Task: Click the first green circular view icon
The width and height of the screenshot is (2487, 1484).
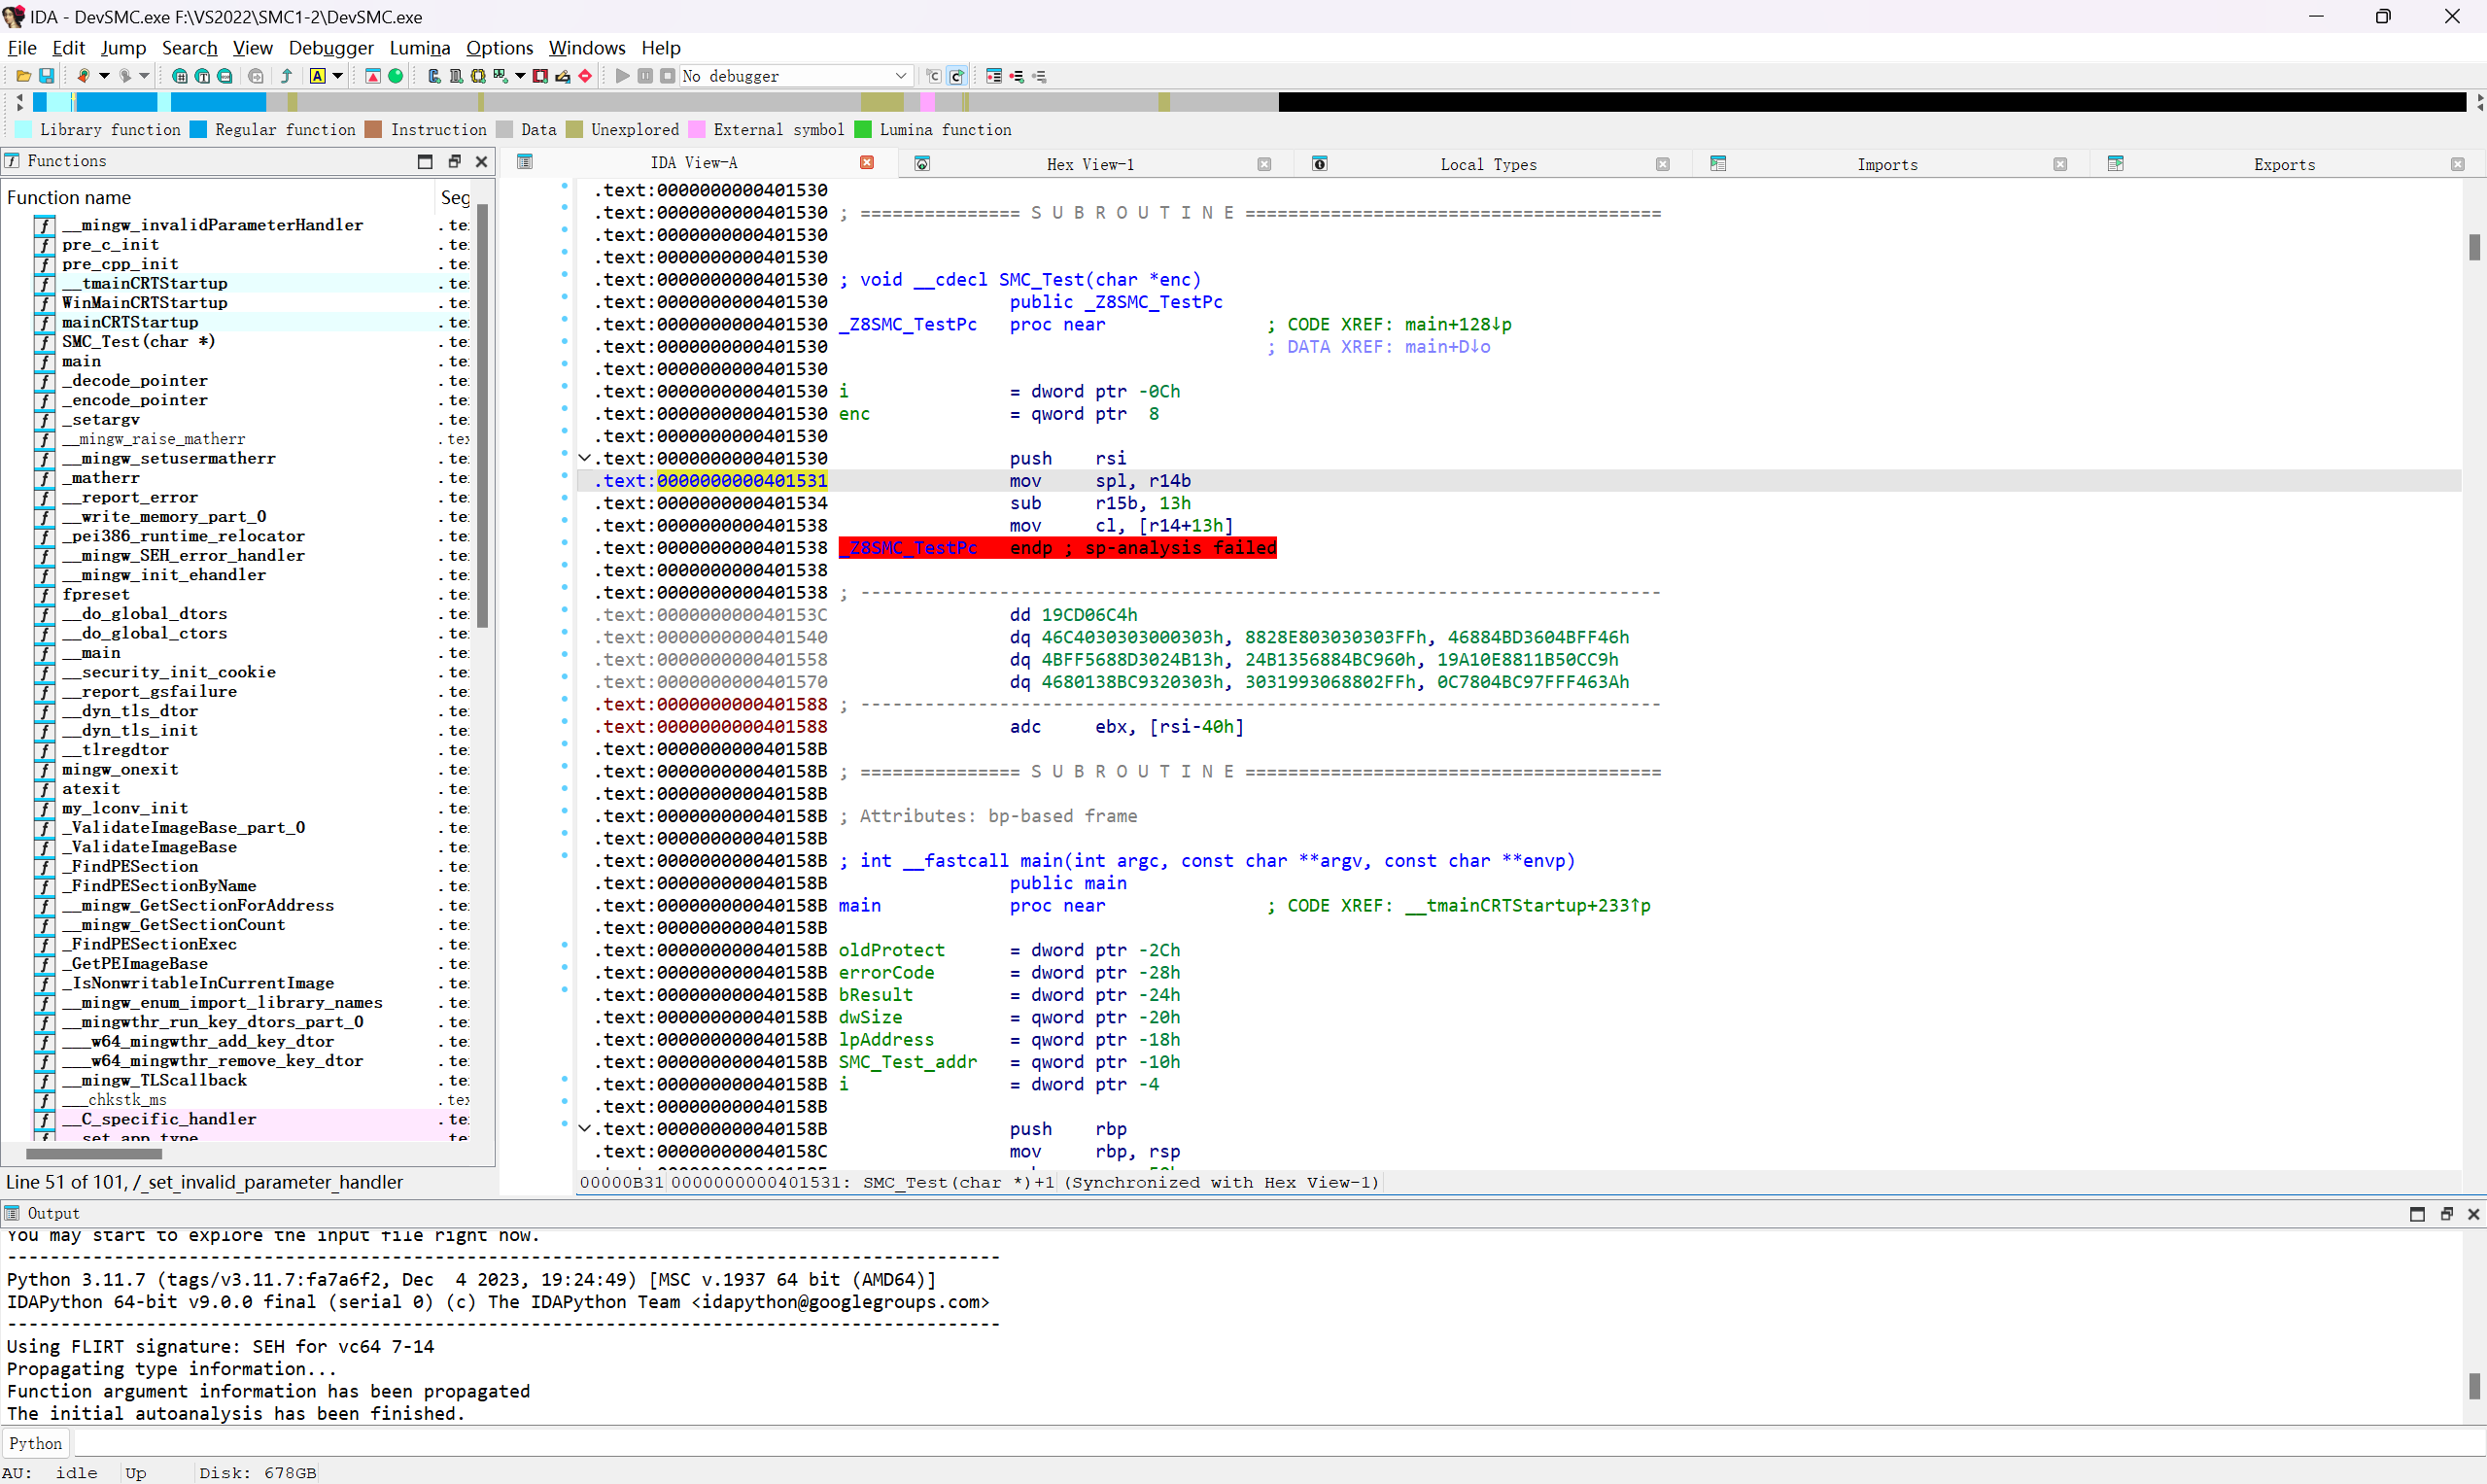Action: 180,76
